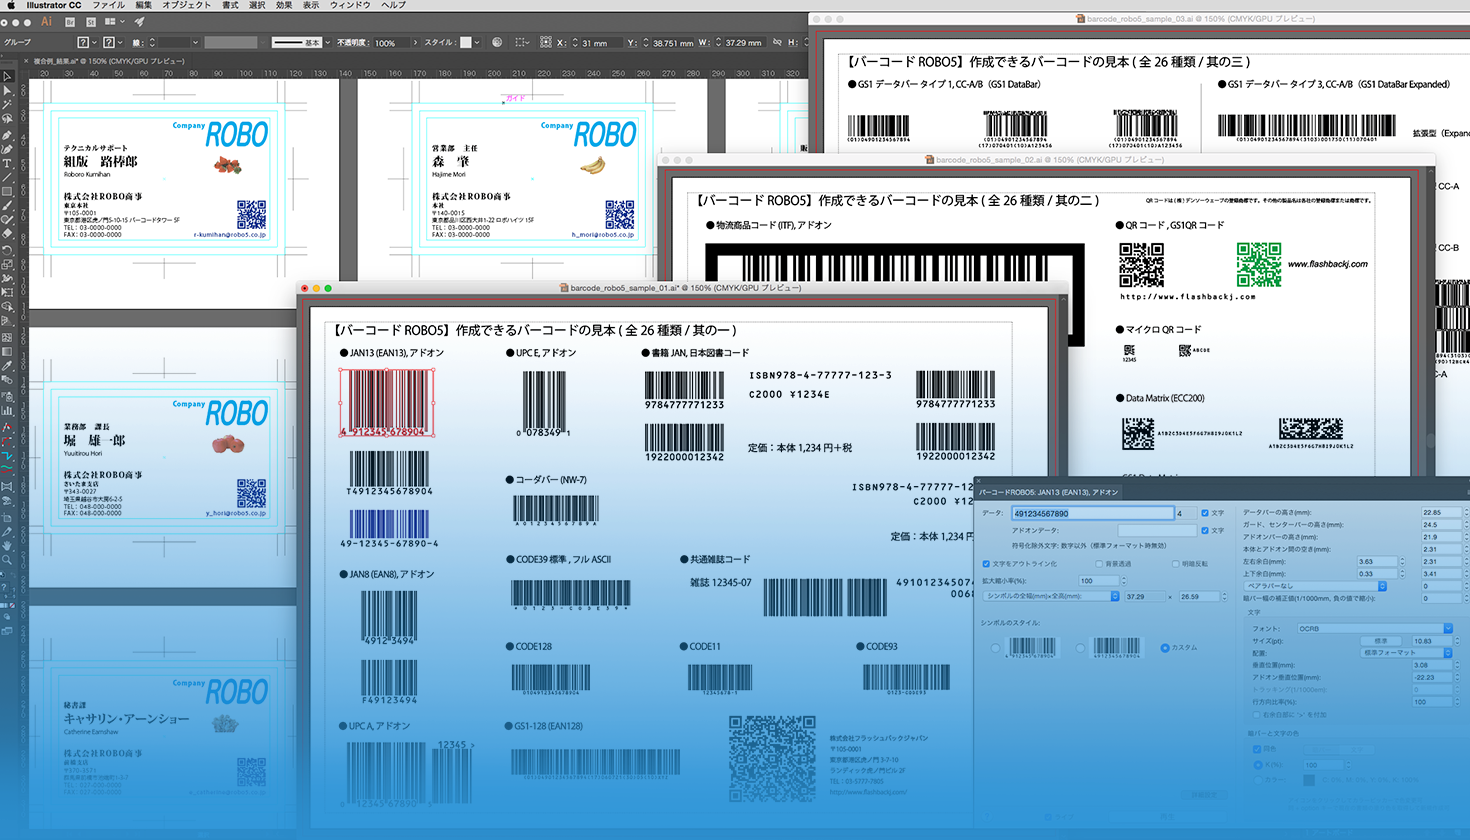1470x840 pixels.
Task: Click the transform reference point icon
Action: (x=545, y=42)
